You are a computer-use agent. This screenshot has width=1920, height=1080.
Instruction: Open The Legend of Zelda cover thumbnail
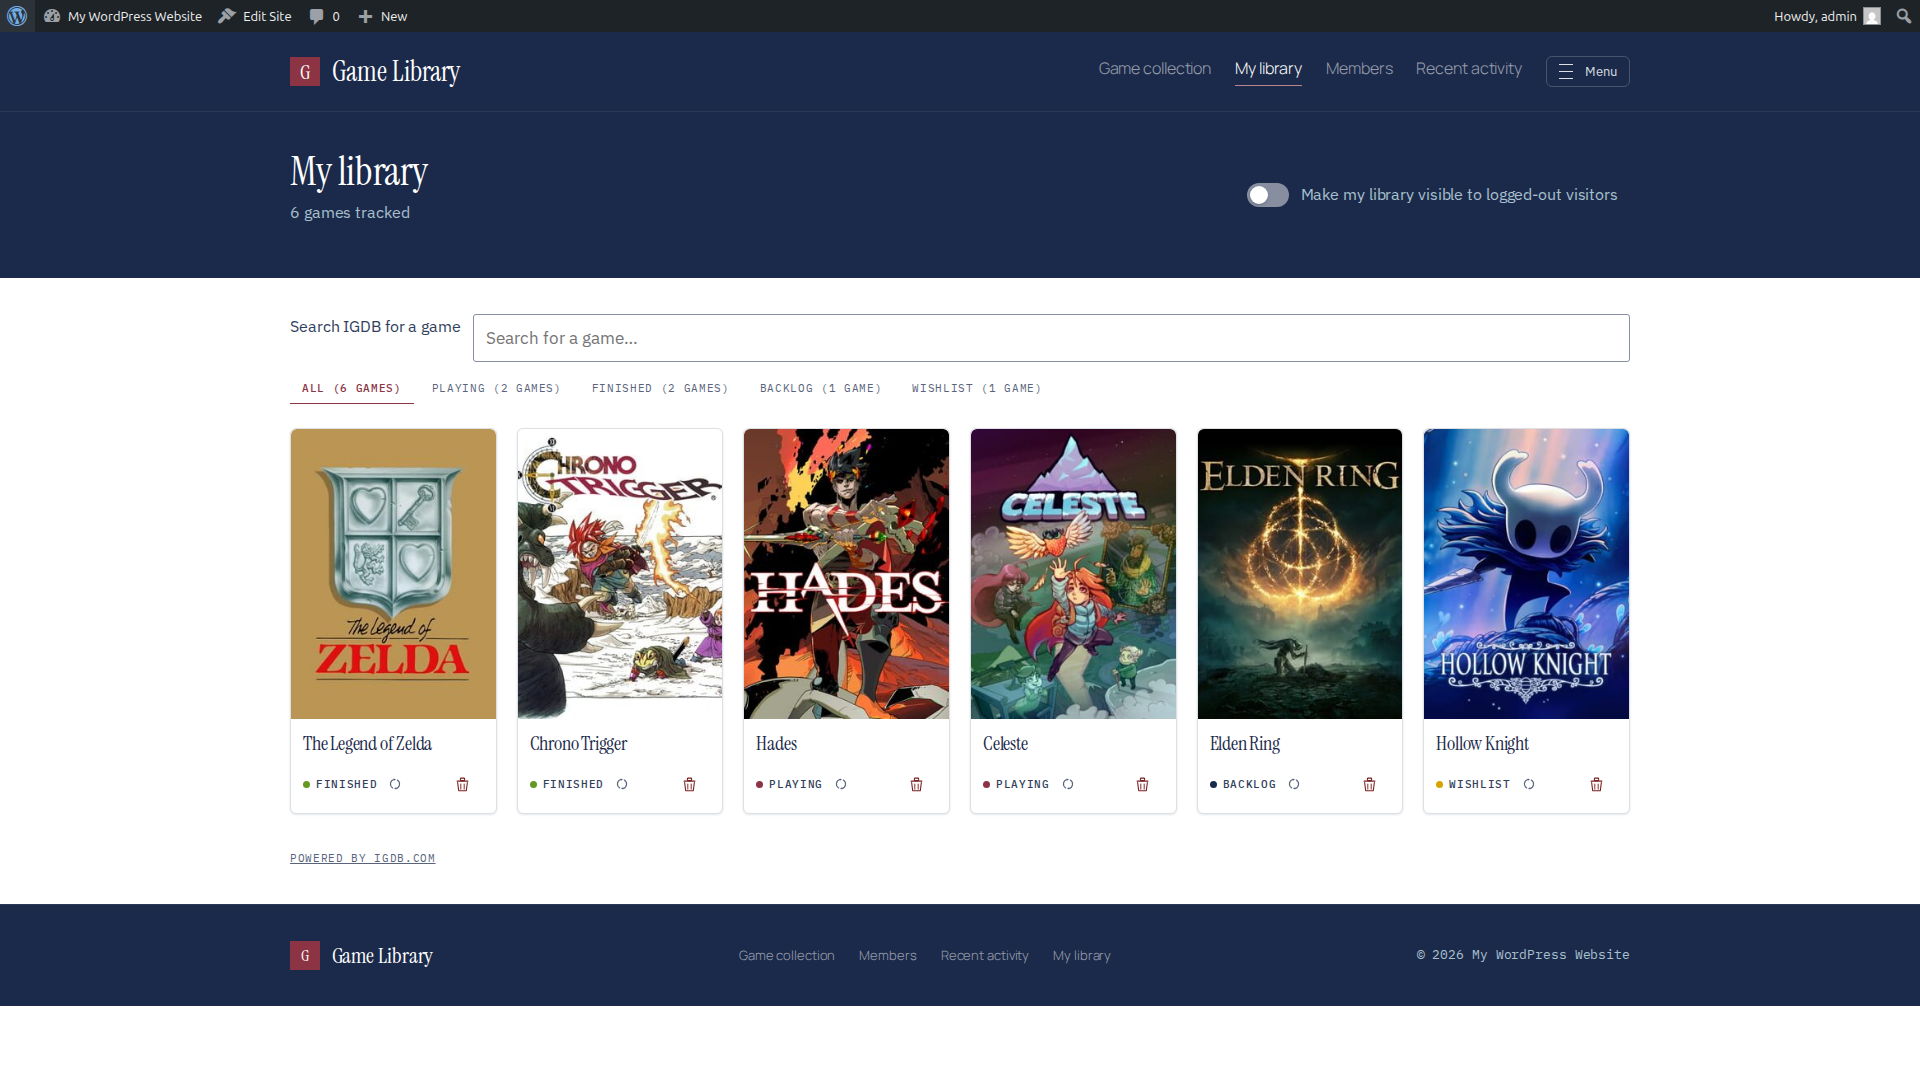393,574
